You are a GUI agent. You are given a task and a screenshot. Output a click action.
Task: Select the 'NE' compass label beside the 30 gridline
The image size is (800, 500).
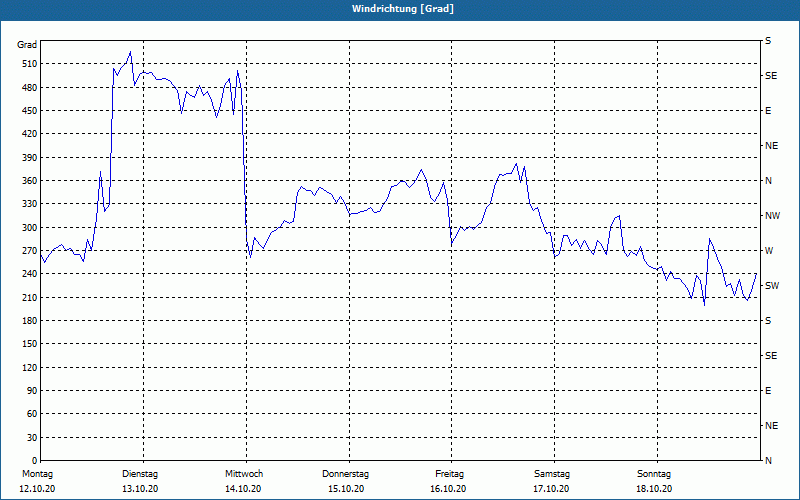click(772, 426)
